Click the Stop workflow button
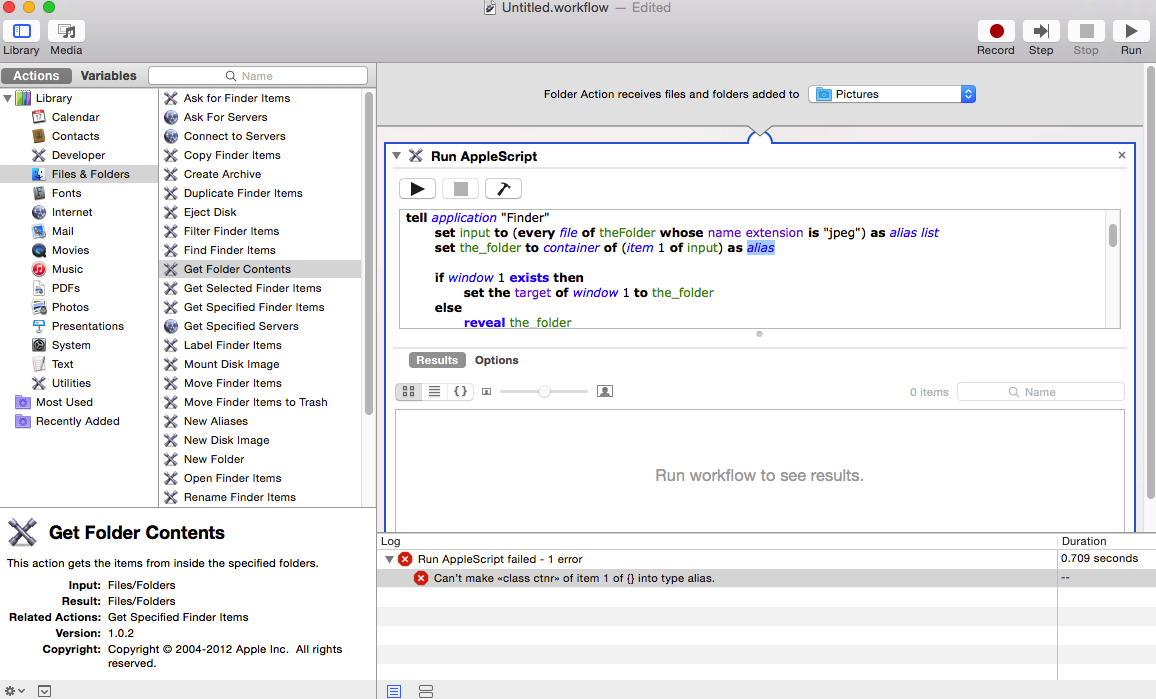The image size is (1156, 699). [1086, 31]
